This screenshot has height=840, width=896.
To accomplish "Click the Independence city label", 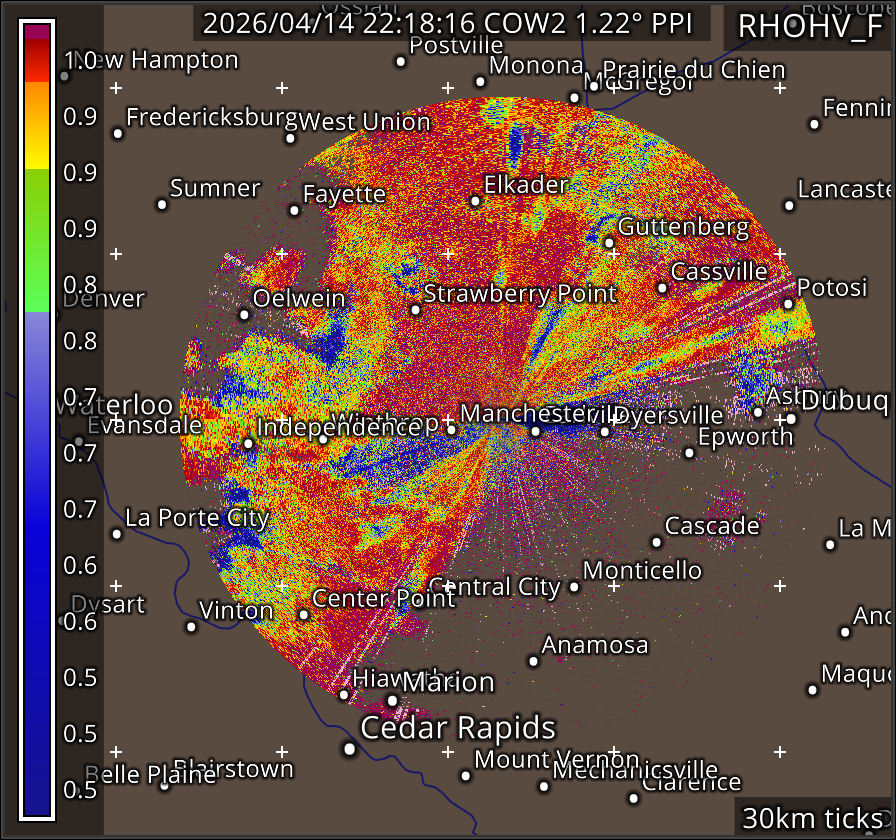I will coord(338,427).
